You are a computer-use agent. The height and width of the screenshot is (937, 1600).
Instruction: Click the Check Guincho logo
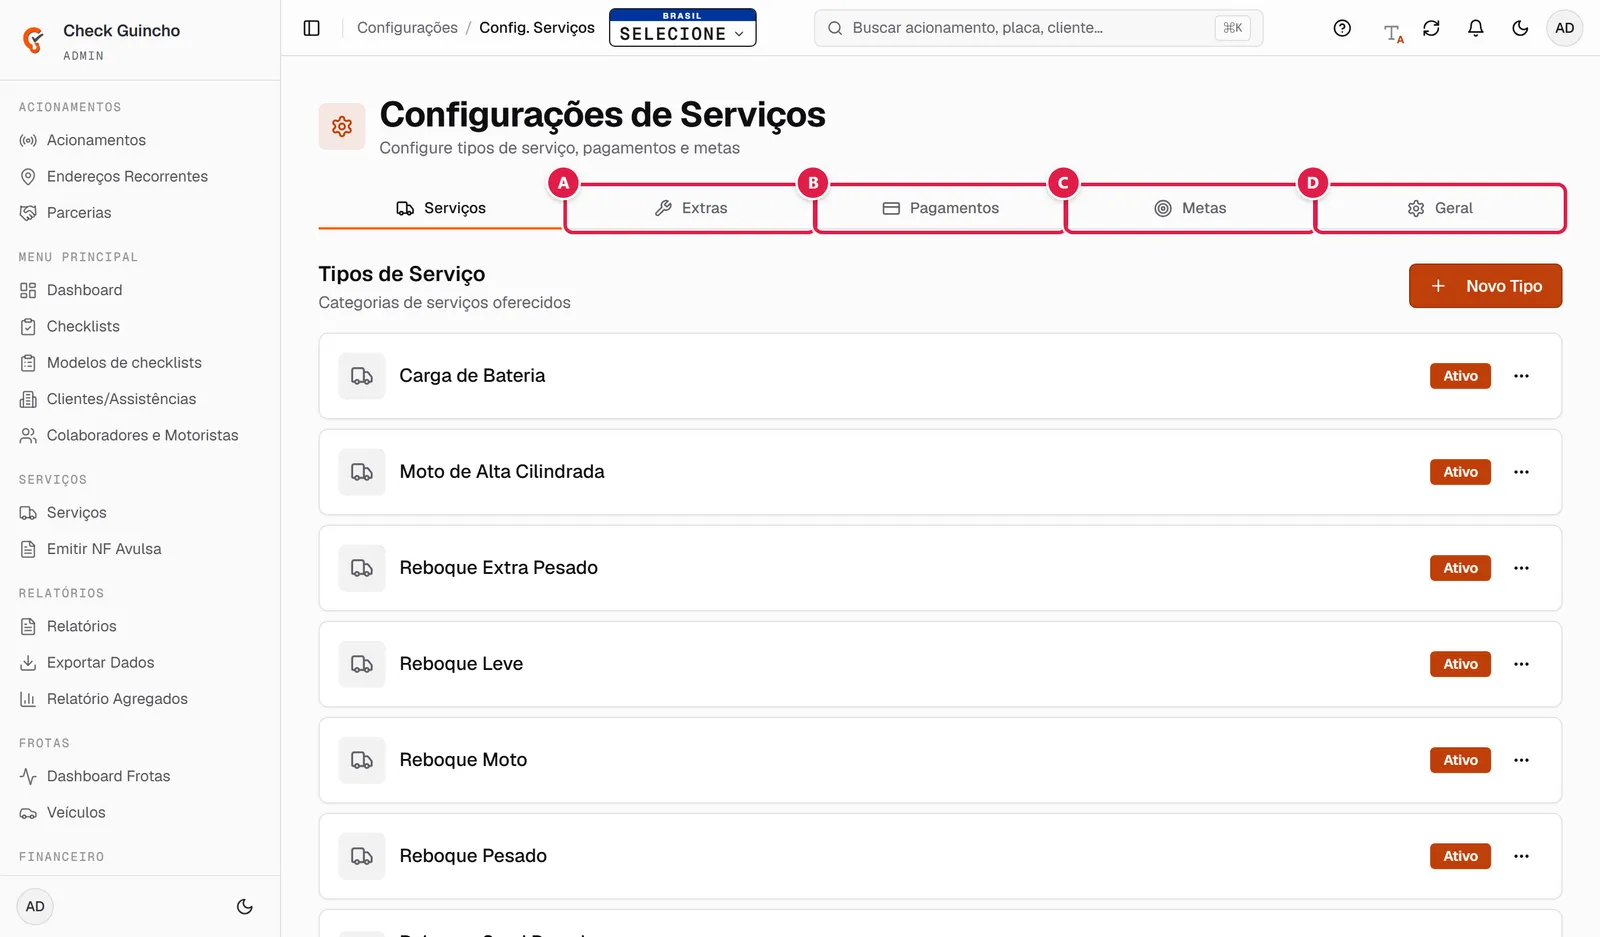(34, 40)
